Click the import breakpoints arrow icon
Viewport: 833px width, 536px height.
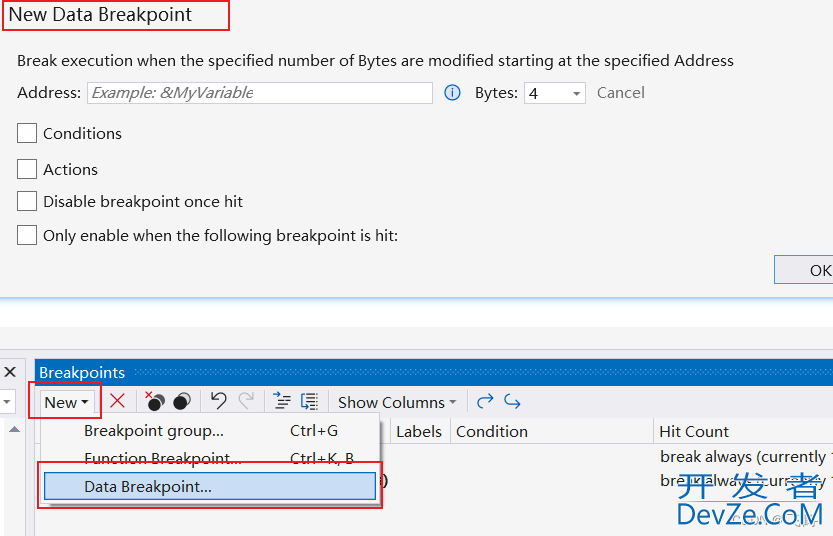[512, 401]
